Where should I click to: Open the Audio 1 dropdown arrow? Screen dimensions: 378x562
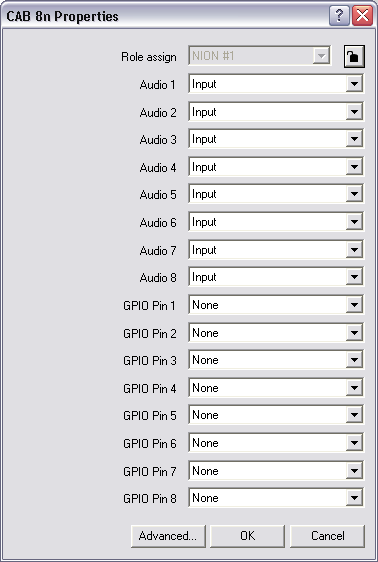pos(354,84)
